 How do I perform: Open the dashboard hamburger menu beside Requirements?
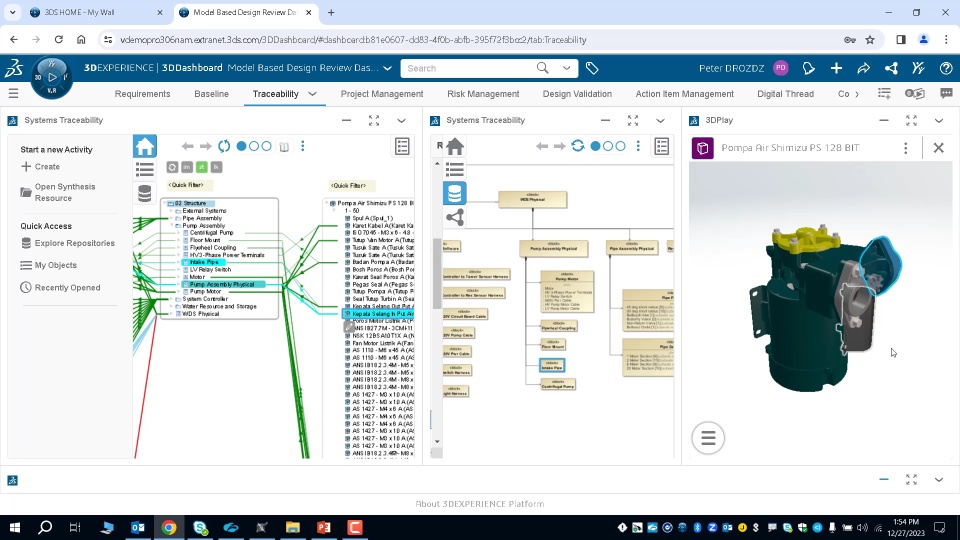13,94
